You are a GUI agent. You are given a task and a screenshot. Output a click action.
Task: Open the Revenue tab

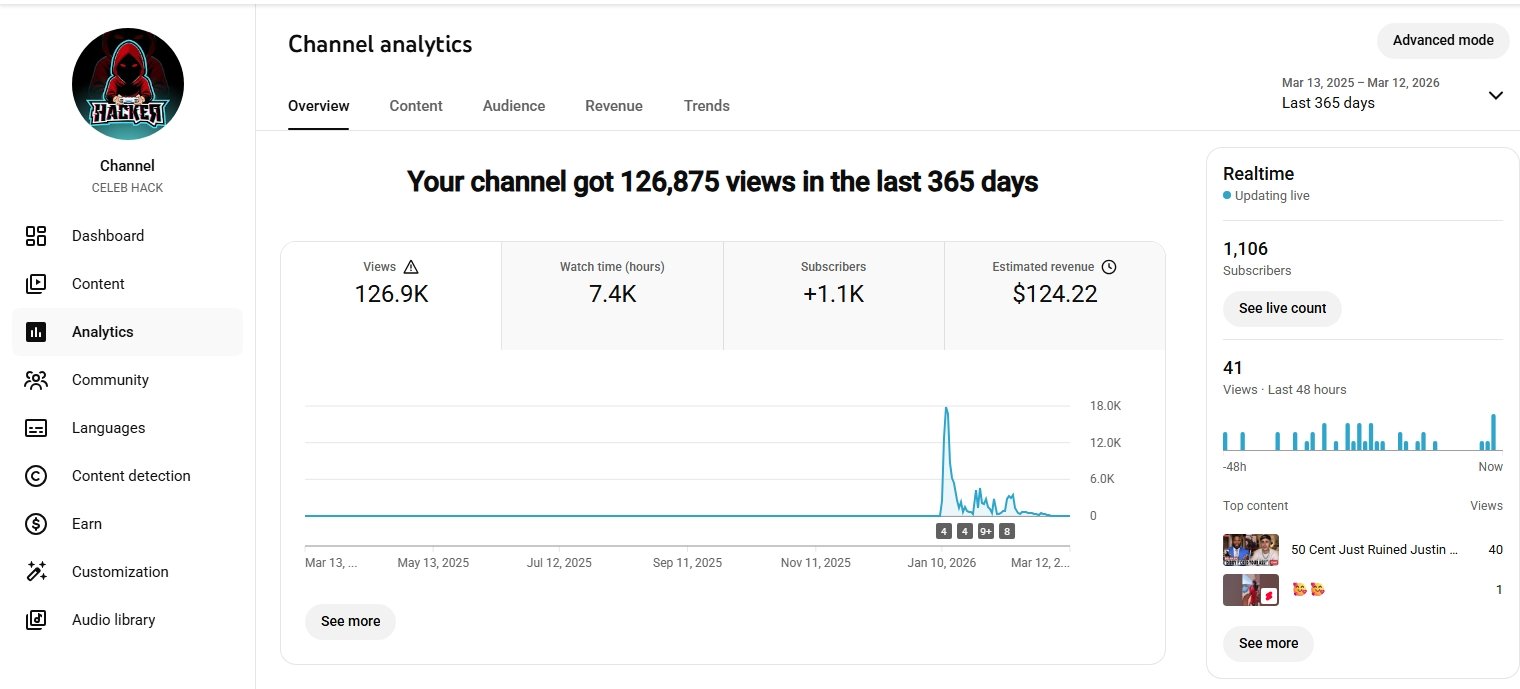pyautogui.click(x=614, y=106)
